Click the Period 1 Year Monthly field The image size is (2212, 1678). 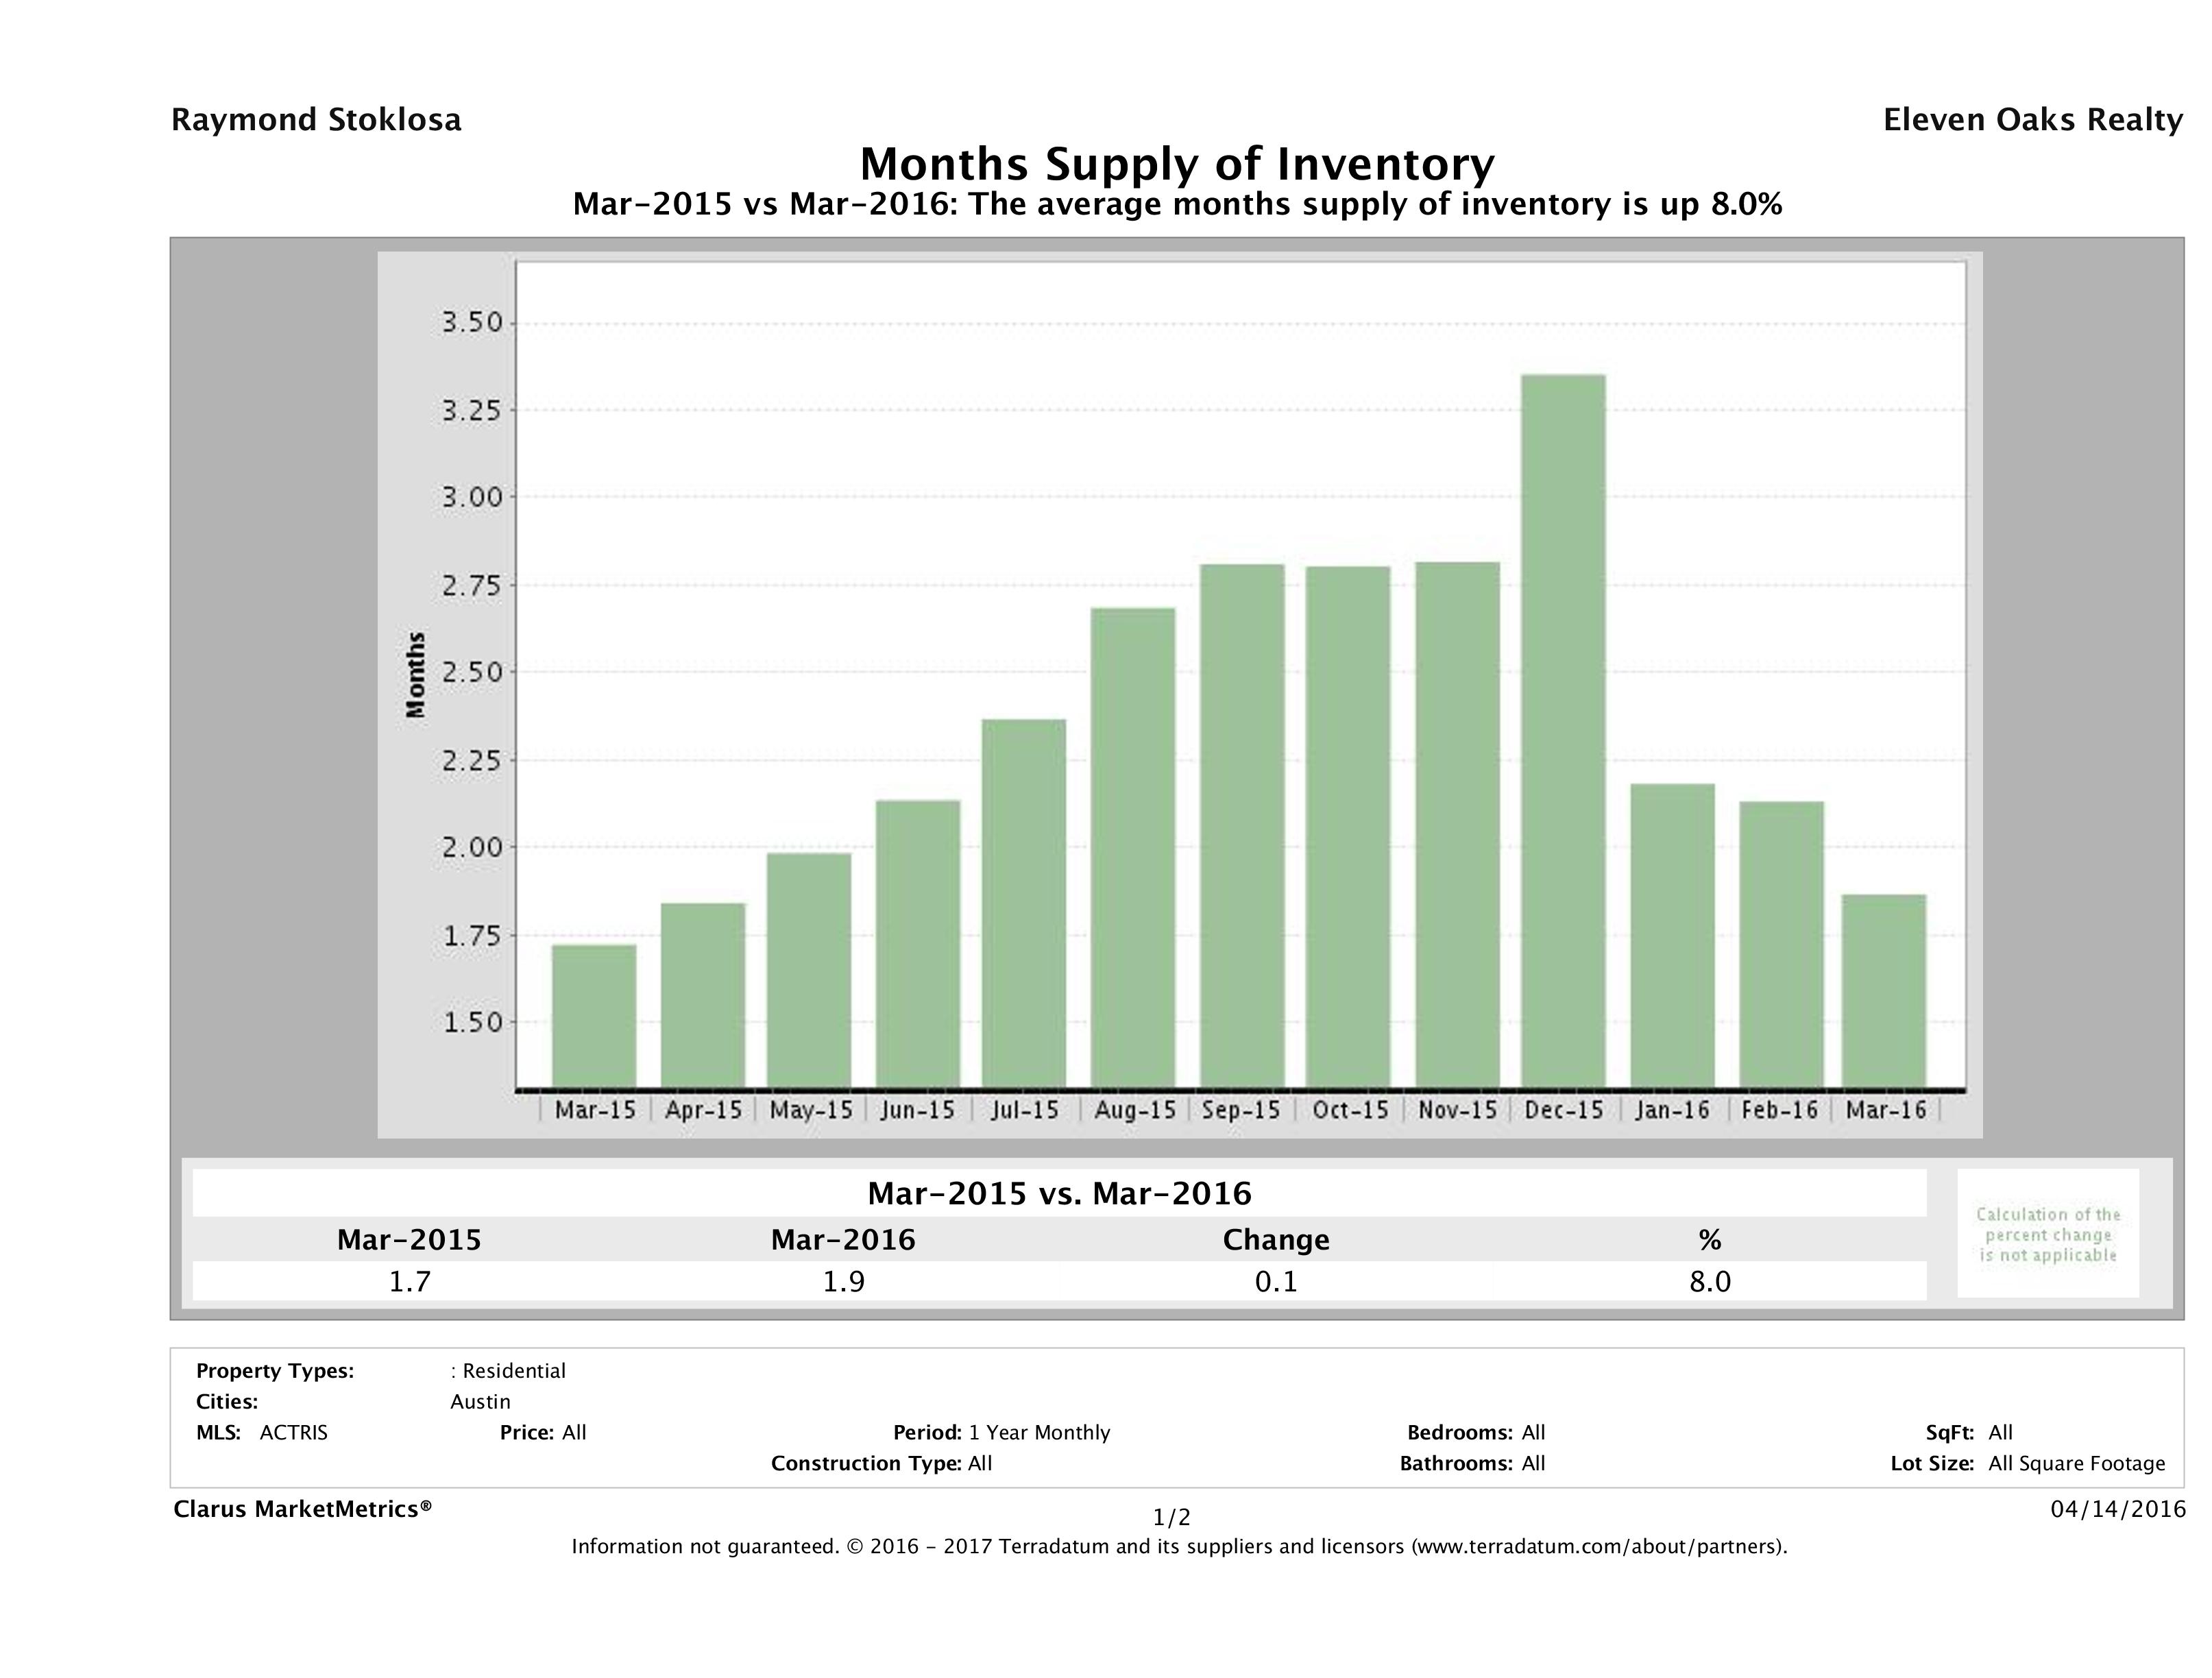click(x=1001, y=1432)
